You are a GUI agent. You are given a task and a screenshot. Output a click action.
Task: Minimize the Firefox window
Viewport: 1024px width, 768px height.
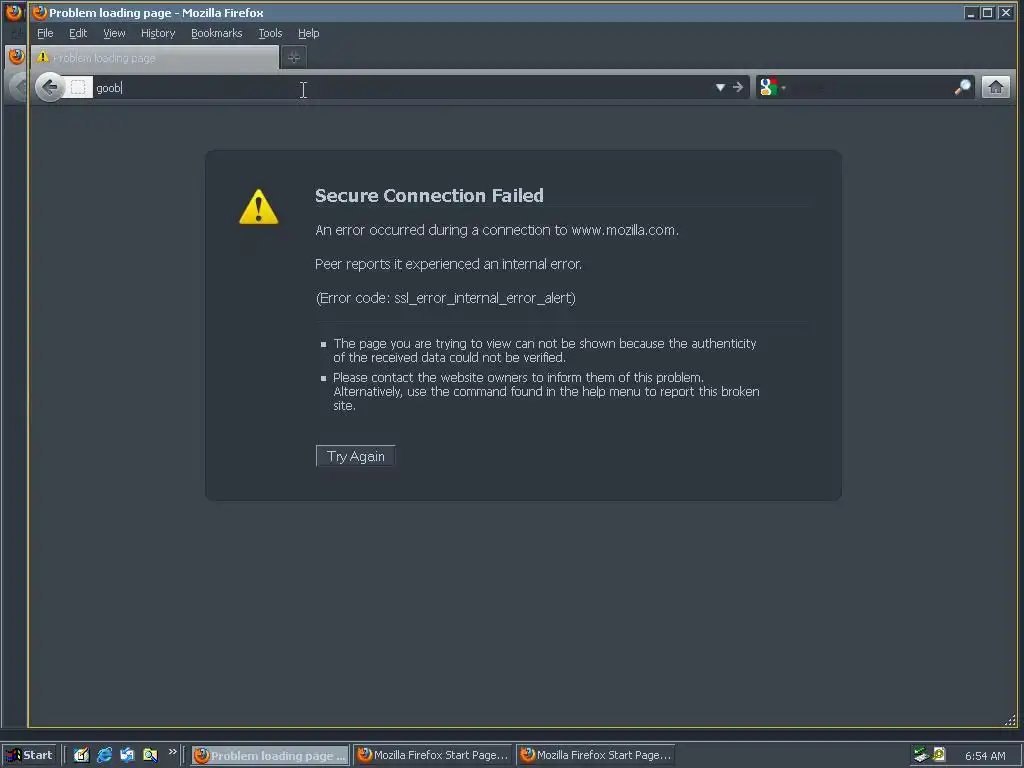[x=971, y=12]
